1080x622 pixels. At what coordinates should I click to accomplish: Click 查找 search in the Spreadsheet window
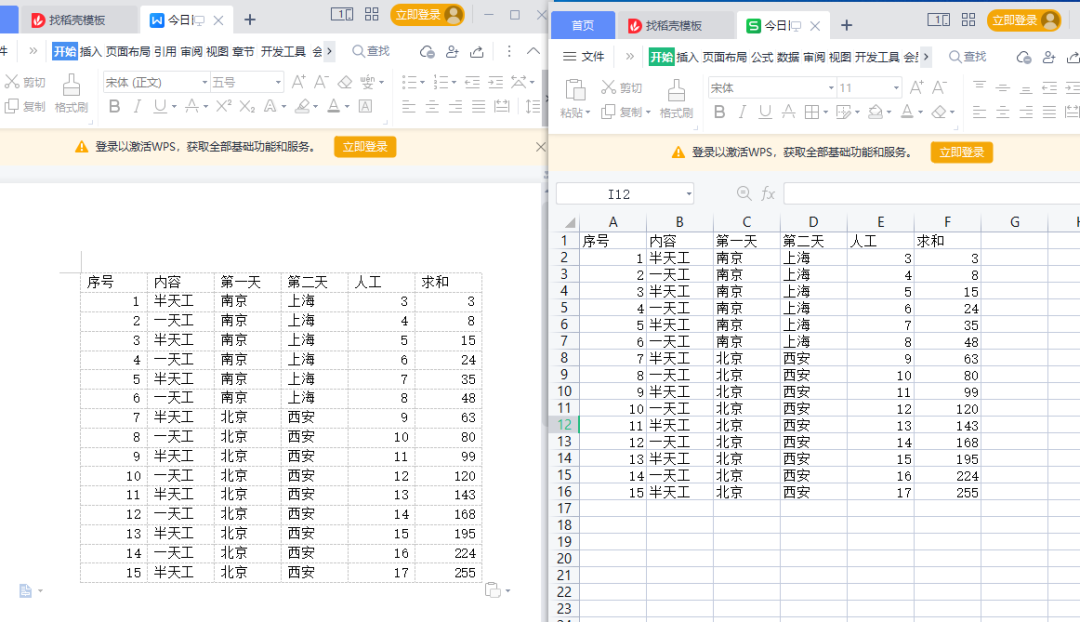tap(968, 57)
